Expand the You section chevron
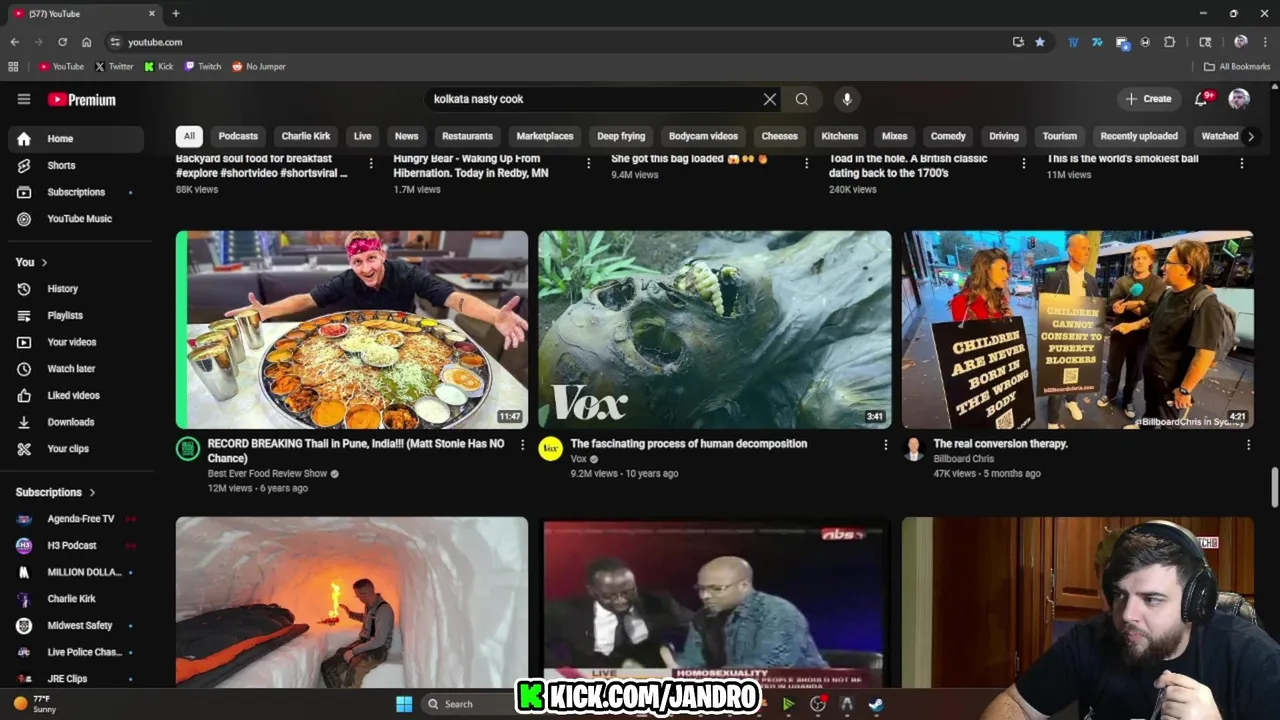 point(44,262)
